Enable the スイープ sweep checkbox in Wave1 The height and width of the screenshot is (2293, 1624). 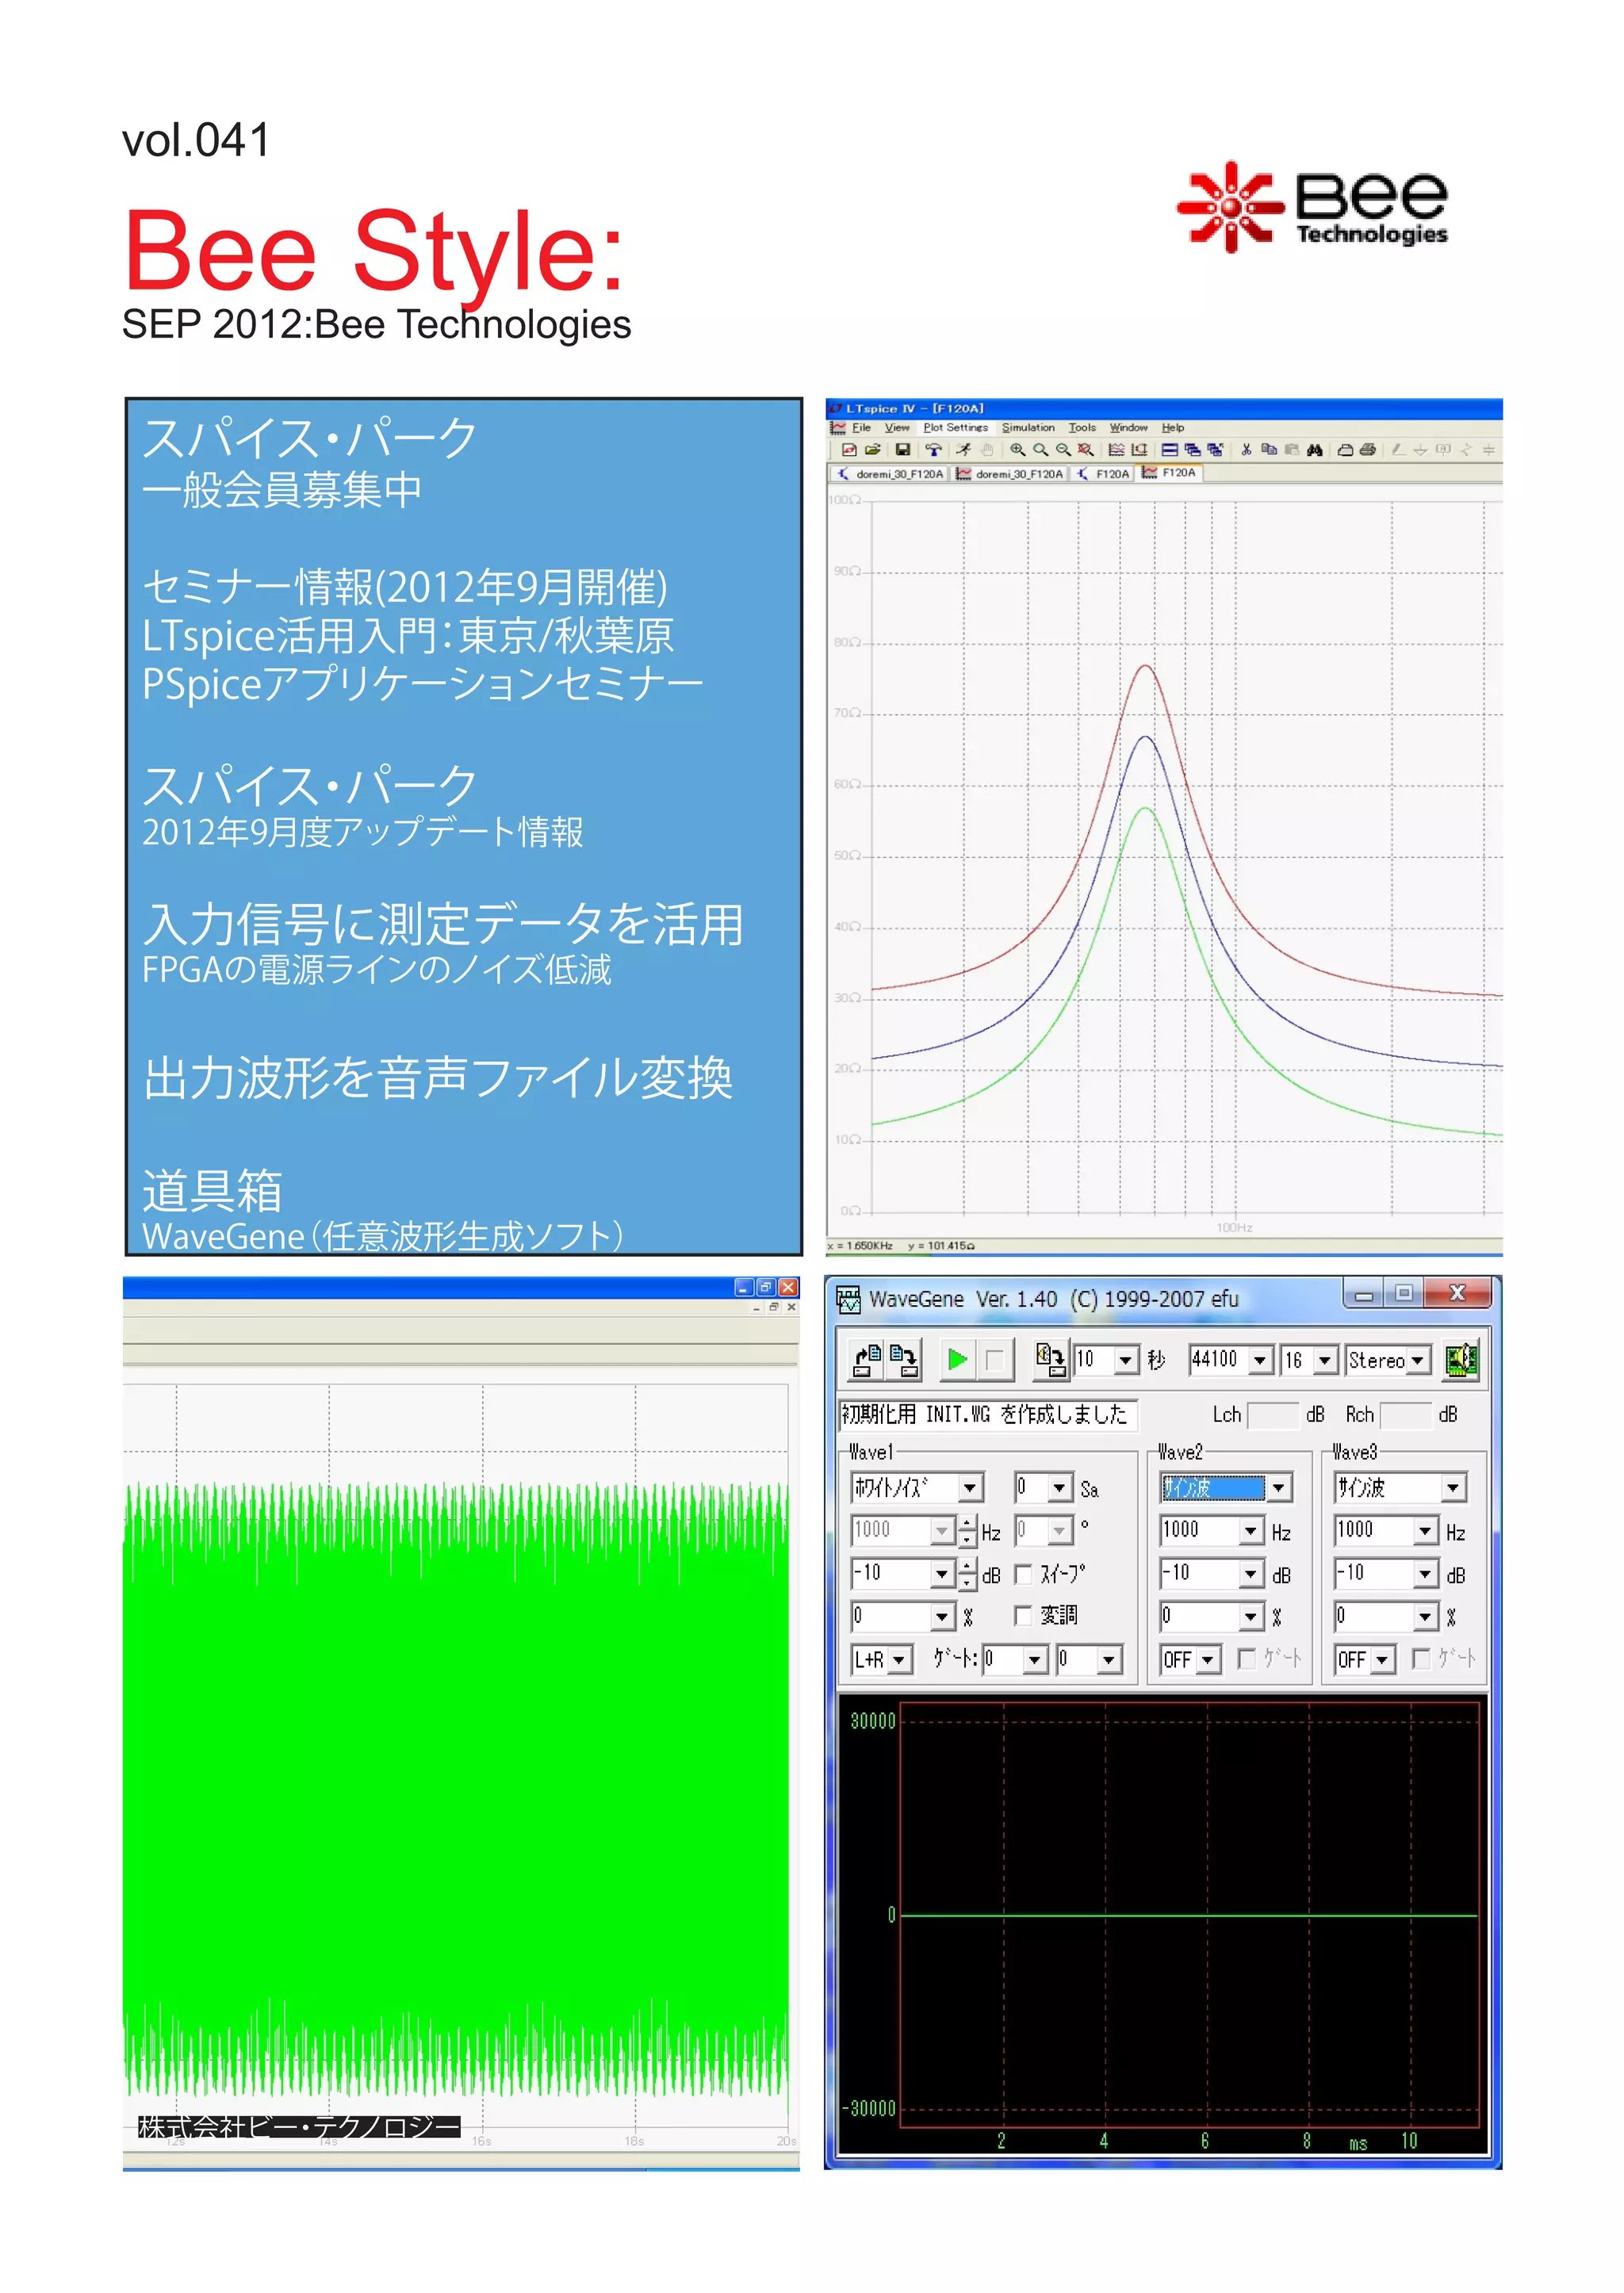coord(1023,1575)
